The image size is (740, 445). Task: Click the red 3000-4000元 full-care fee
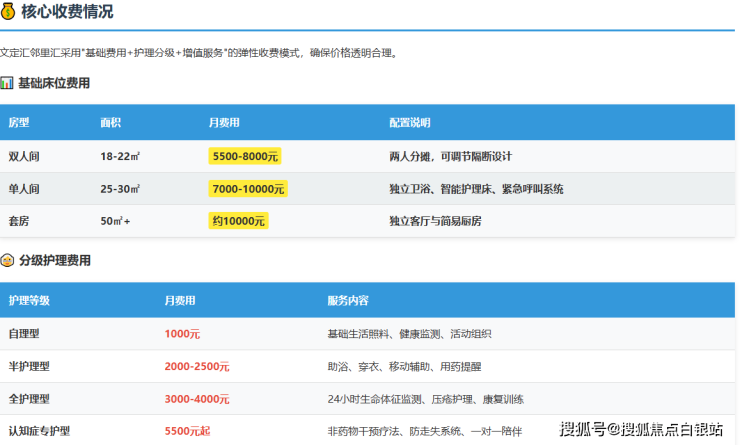[x=197, y=400]
